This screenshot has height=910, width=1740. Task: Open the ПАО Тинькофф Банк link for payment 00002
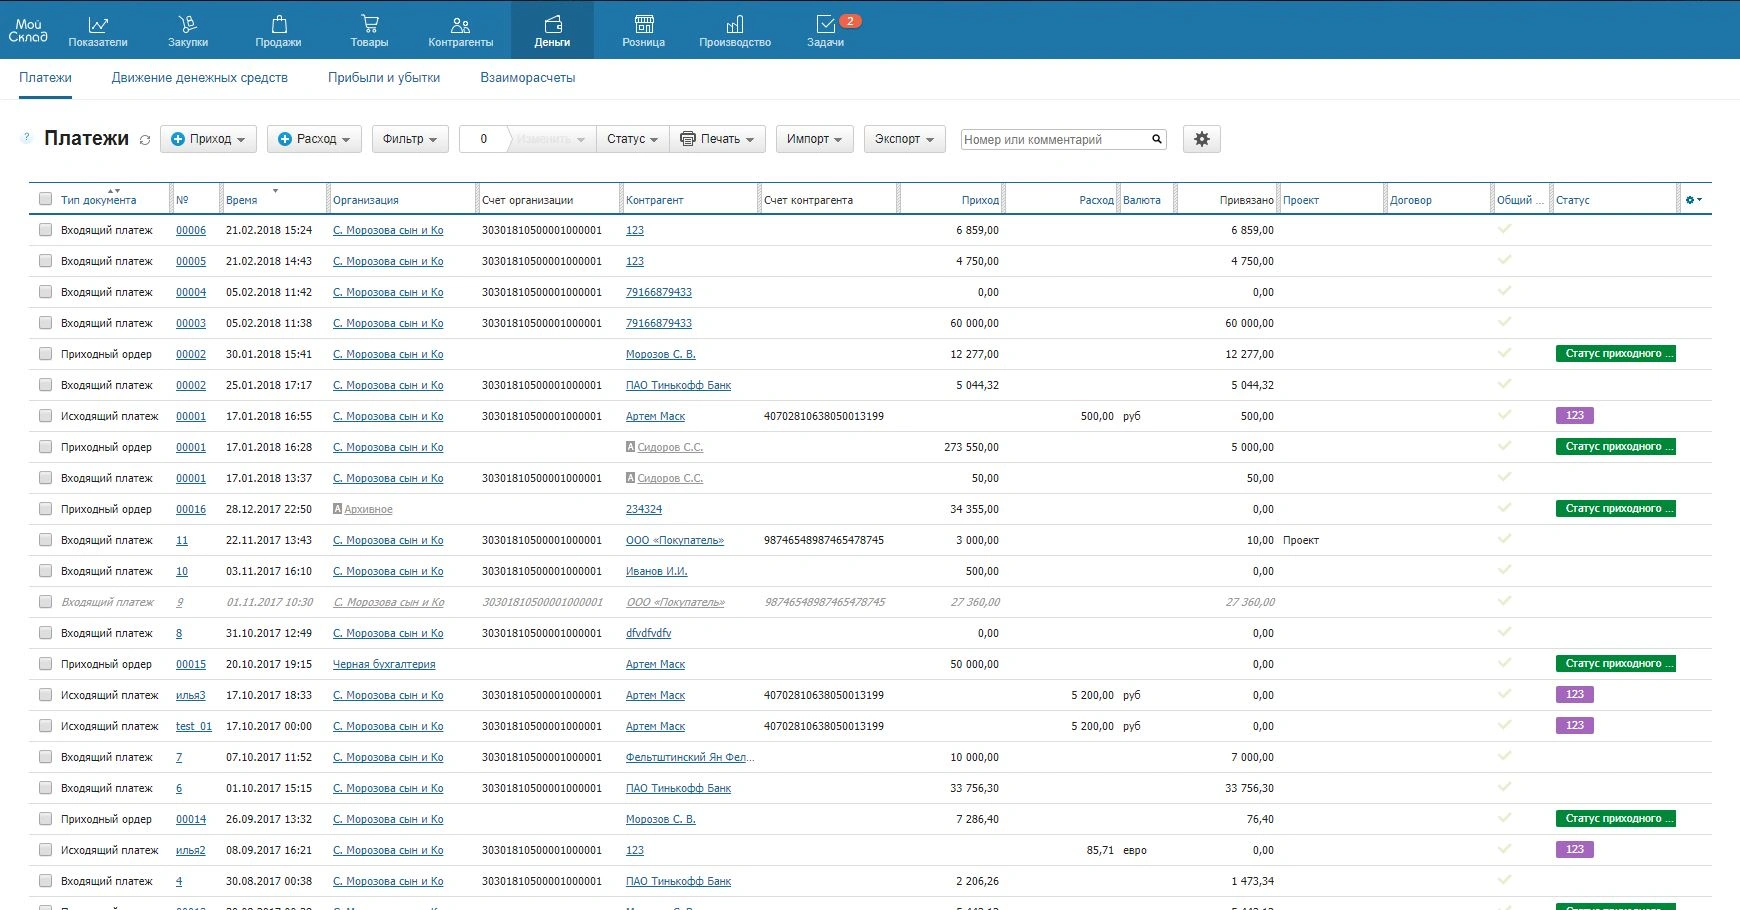point(678,385)
